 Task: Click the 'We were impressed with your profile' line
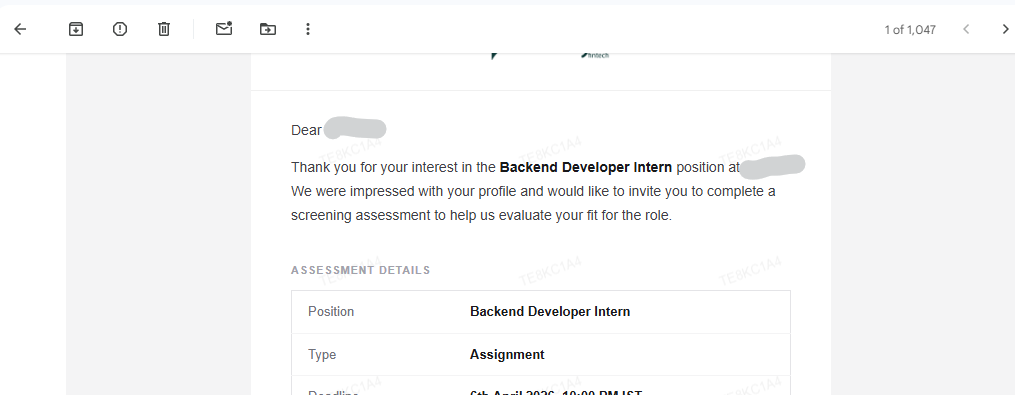[533, 192]
